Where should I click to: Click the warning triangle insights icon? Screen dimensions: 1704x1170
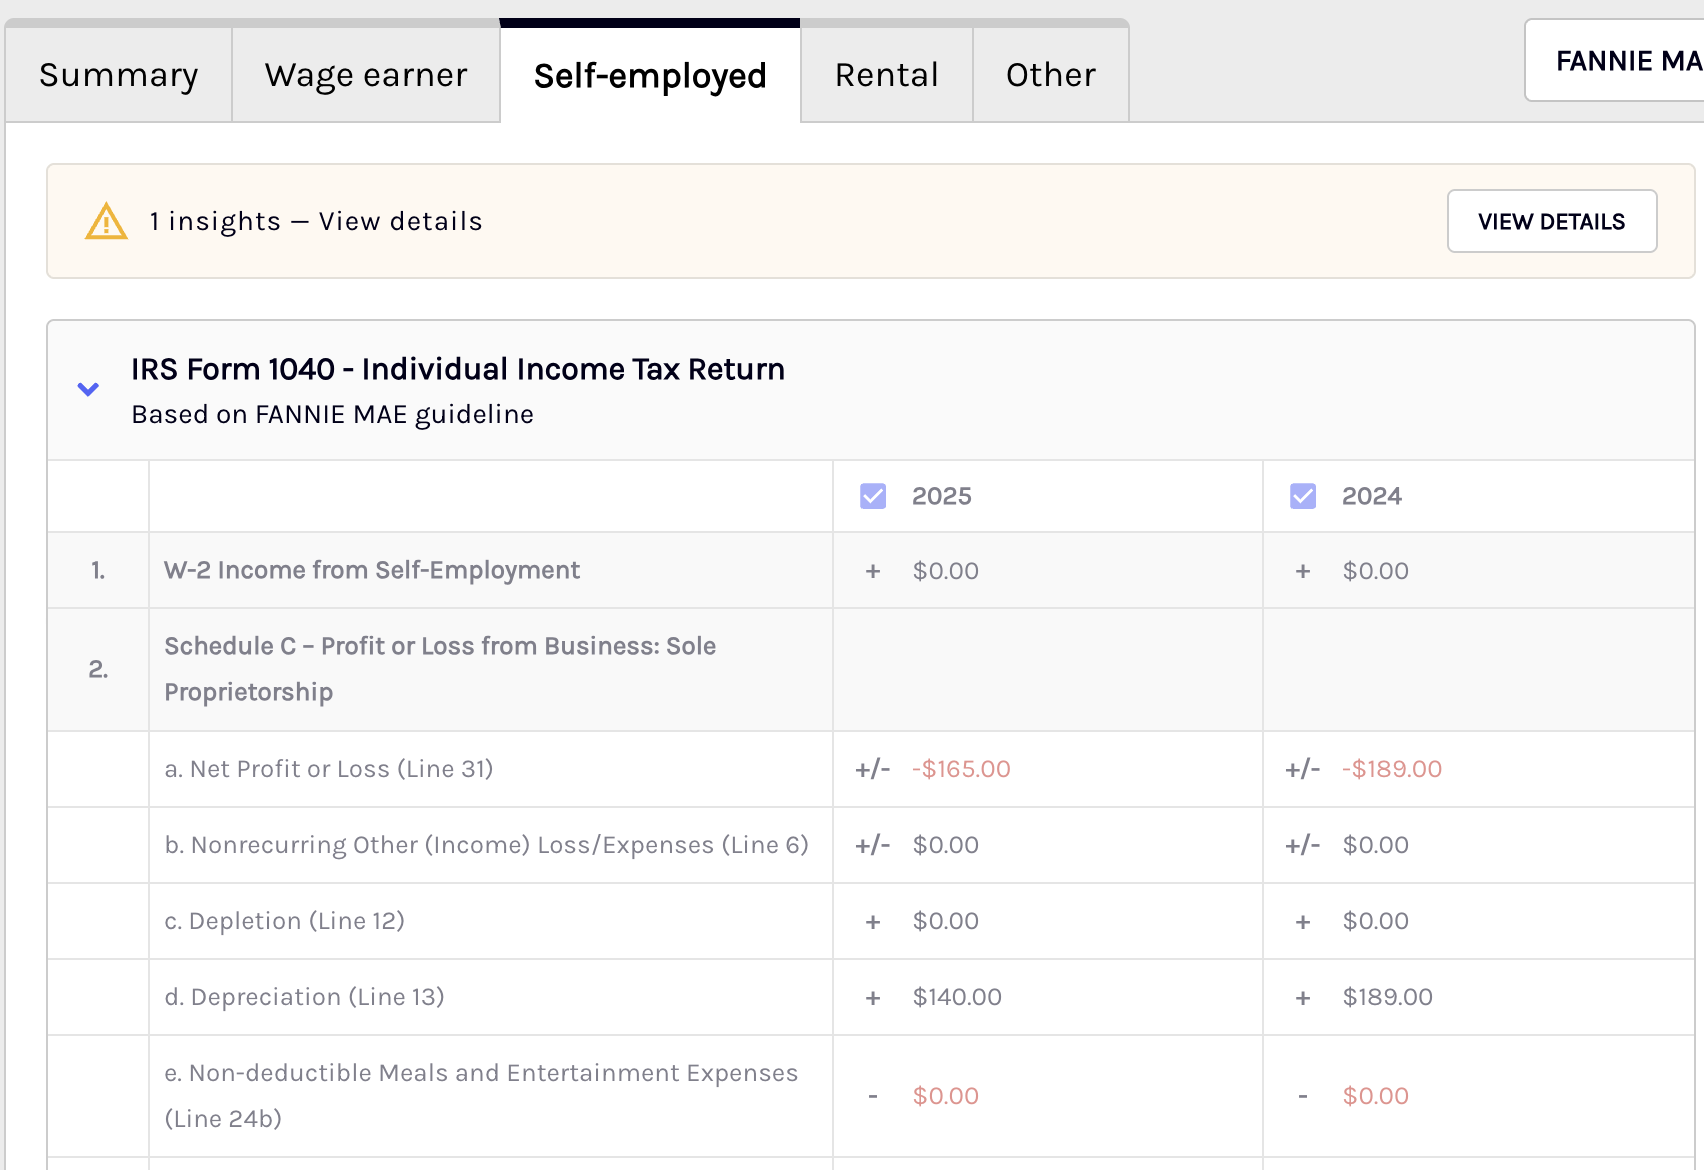106,221
